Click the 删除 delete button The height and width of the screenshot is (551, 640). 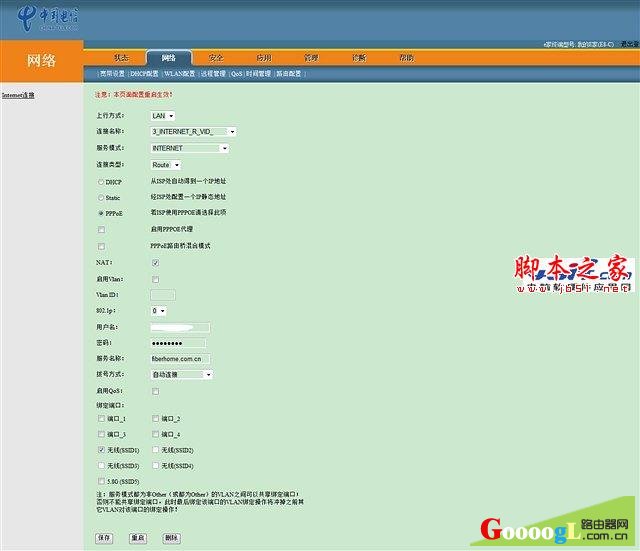pyautogui.click(x=171, y=538)
